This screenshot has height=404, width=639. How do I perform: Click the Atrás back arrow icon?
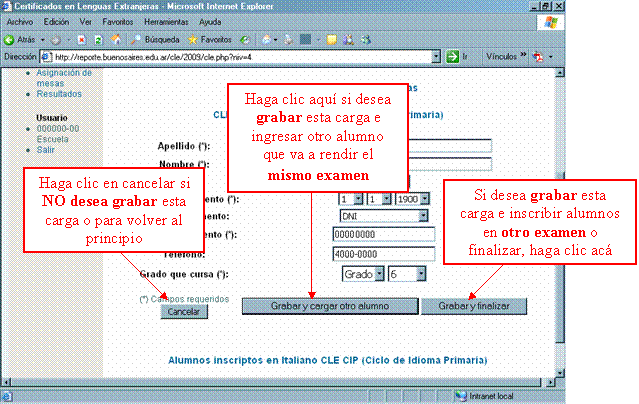click(x=10, y=40)
